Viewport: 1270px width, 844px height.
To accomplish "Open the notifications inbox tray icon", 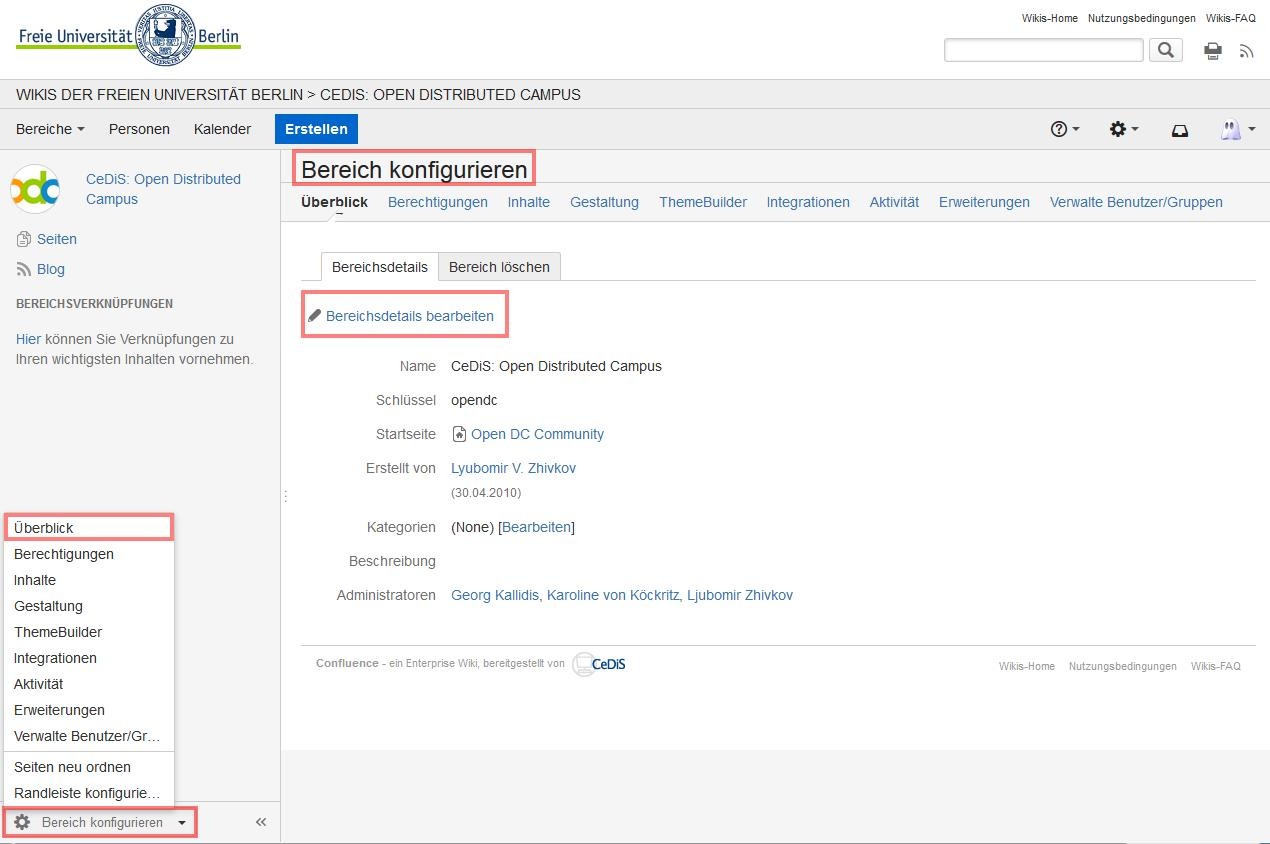I will pos(1180,130).
